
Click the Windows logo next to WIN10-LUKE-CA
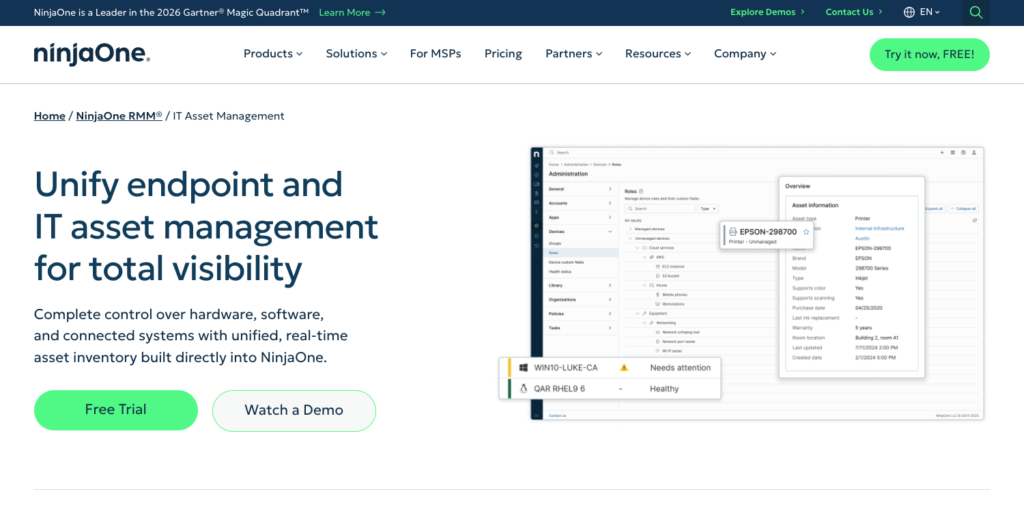tap(522, 367)
